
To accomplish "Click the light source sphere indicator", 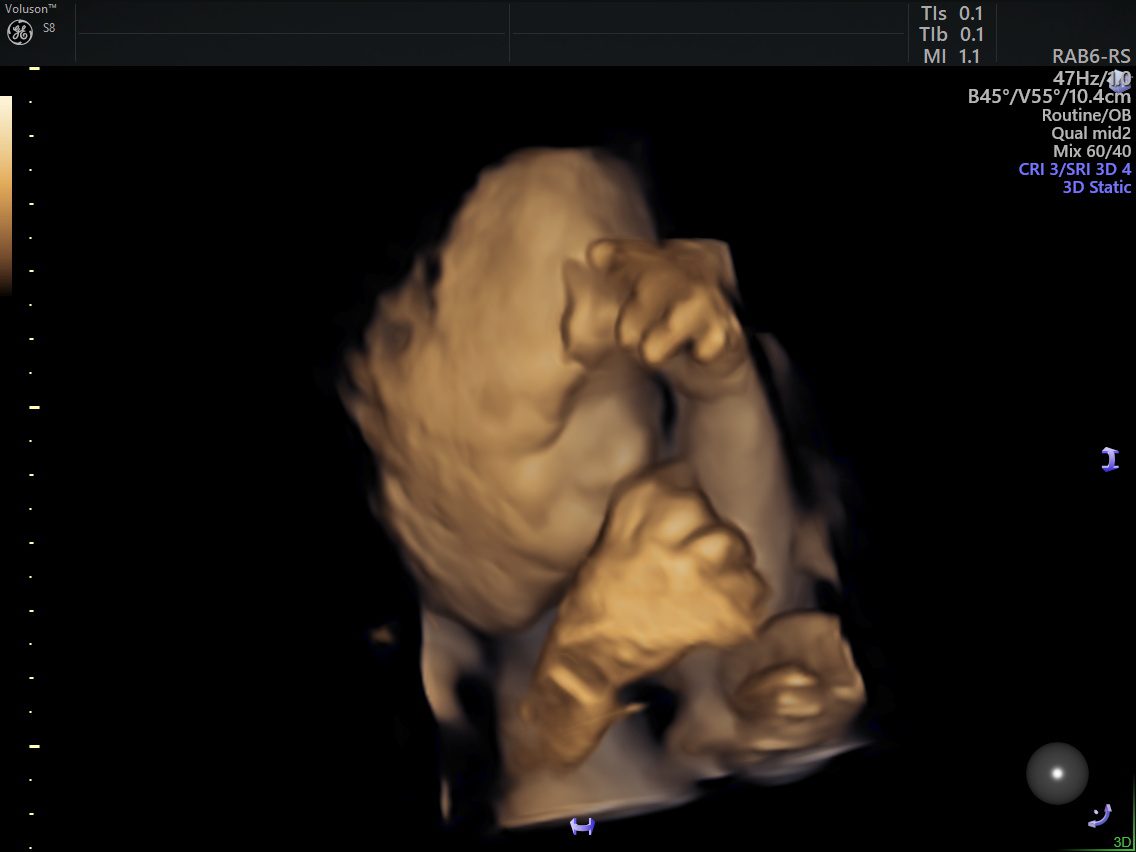I will (1057, 773).
